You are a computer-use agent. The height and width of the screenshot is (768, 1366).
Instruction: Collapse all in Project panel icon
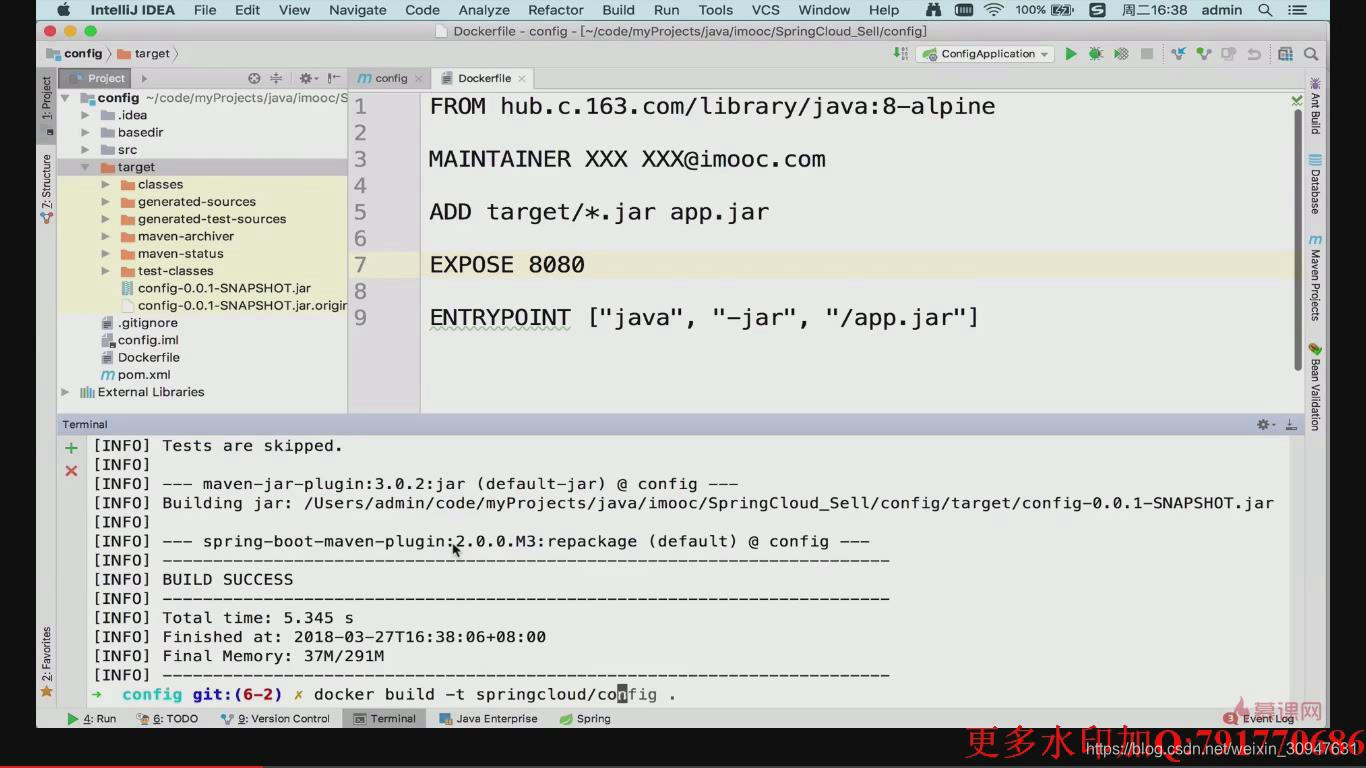click(276, 78)
